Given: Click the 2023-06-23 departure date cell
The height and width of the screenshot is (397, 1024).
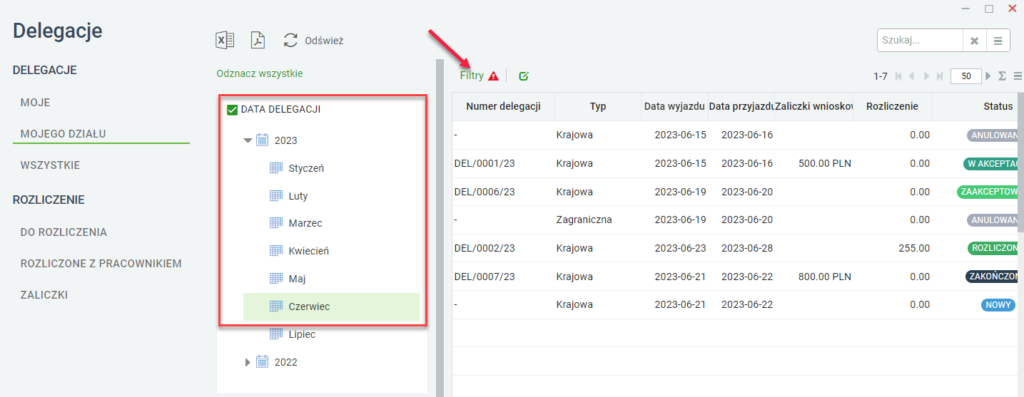Looking at the screenshot, I should (675, 248).
